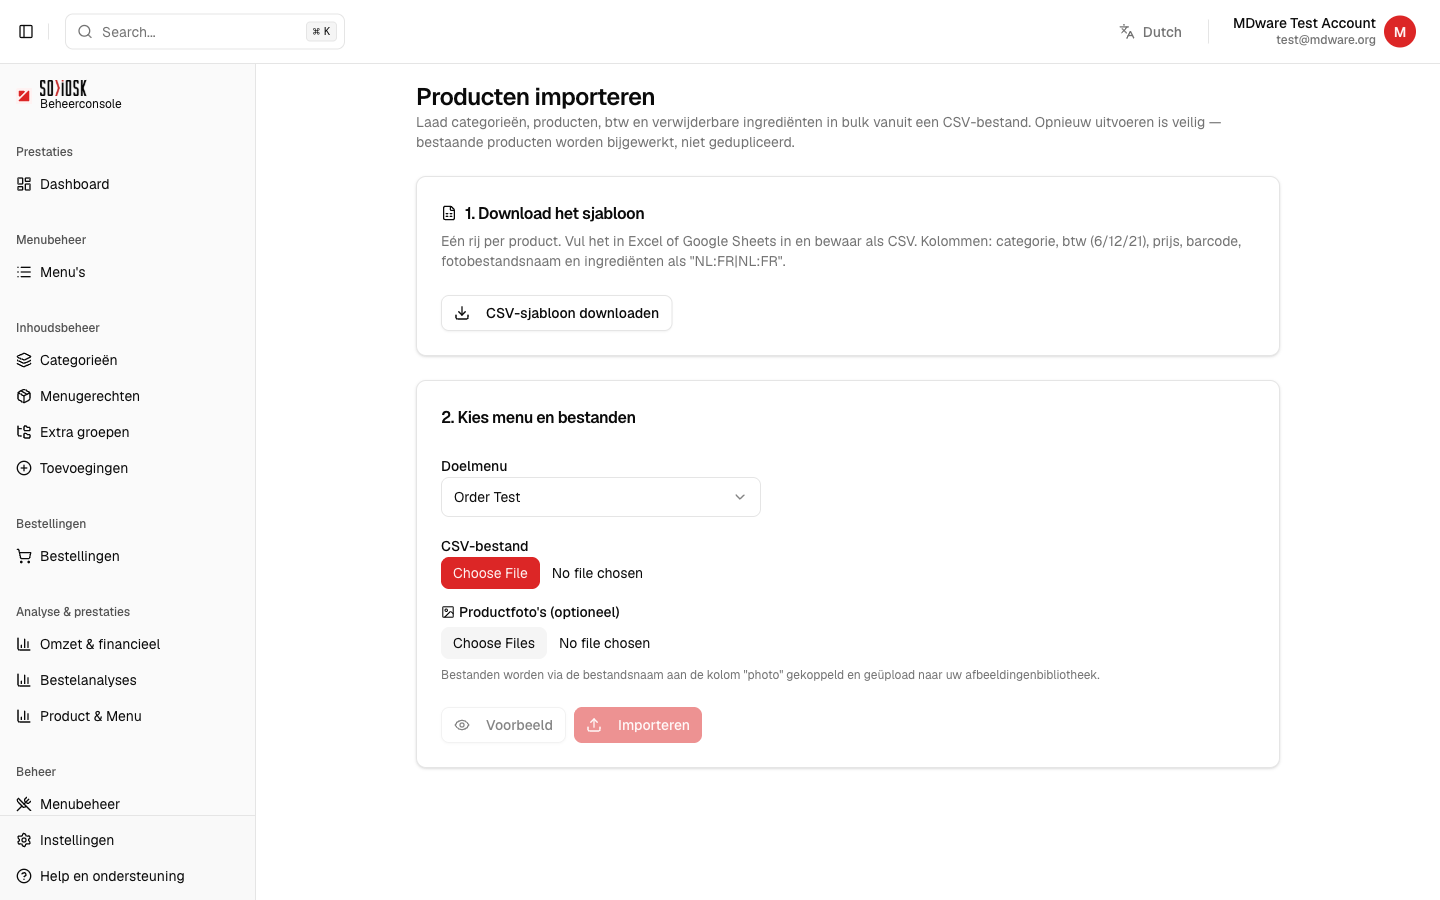Open Bestellingen page in sidebar
The width and height of the screenshot is (1440, 900).
(x=127, y=556)
